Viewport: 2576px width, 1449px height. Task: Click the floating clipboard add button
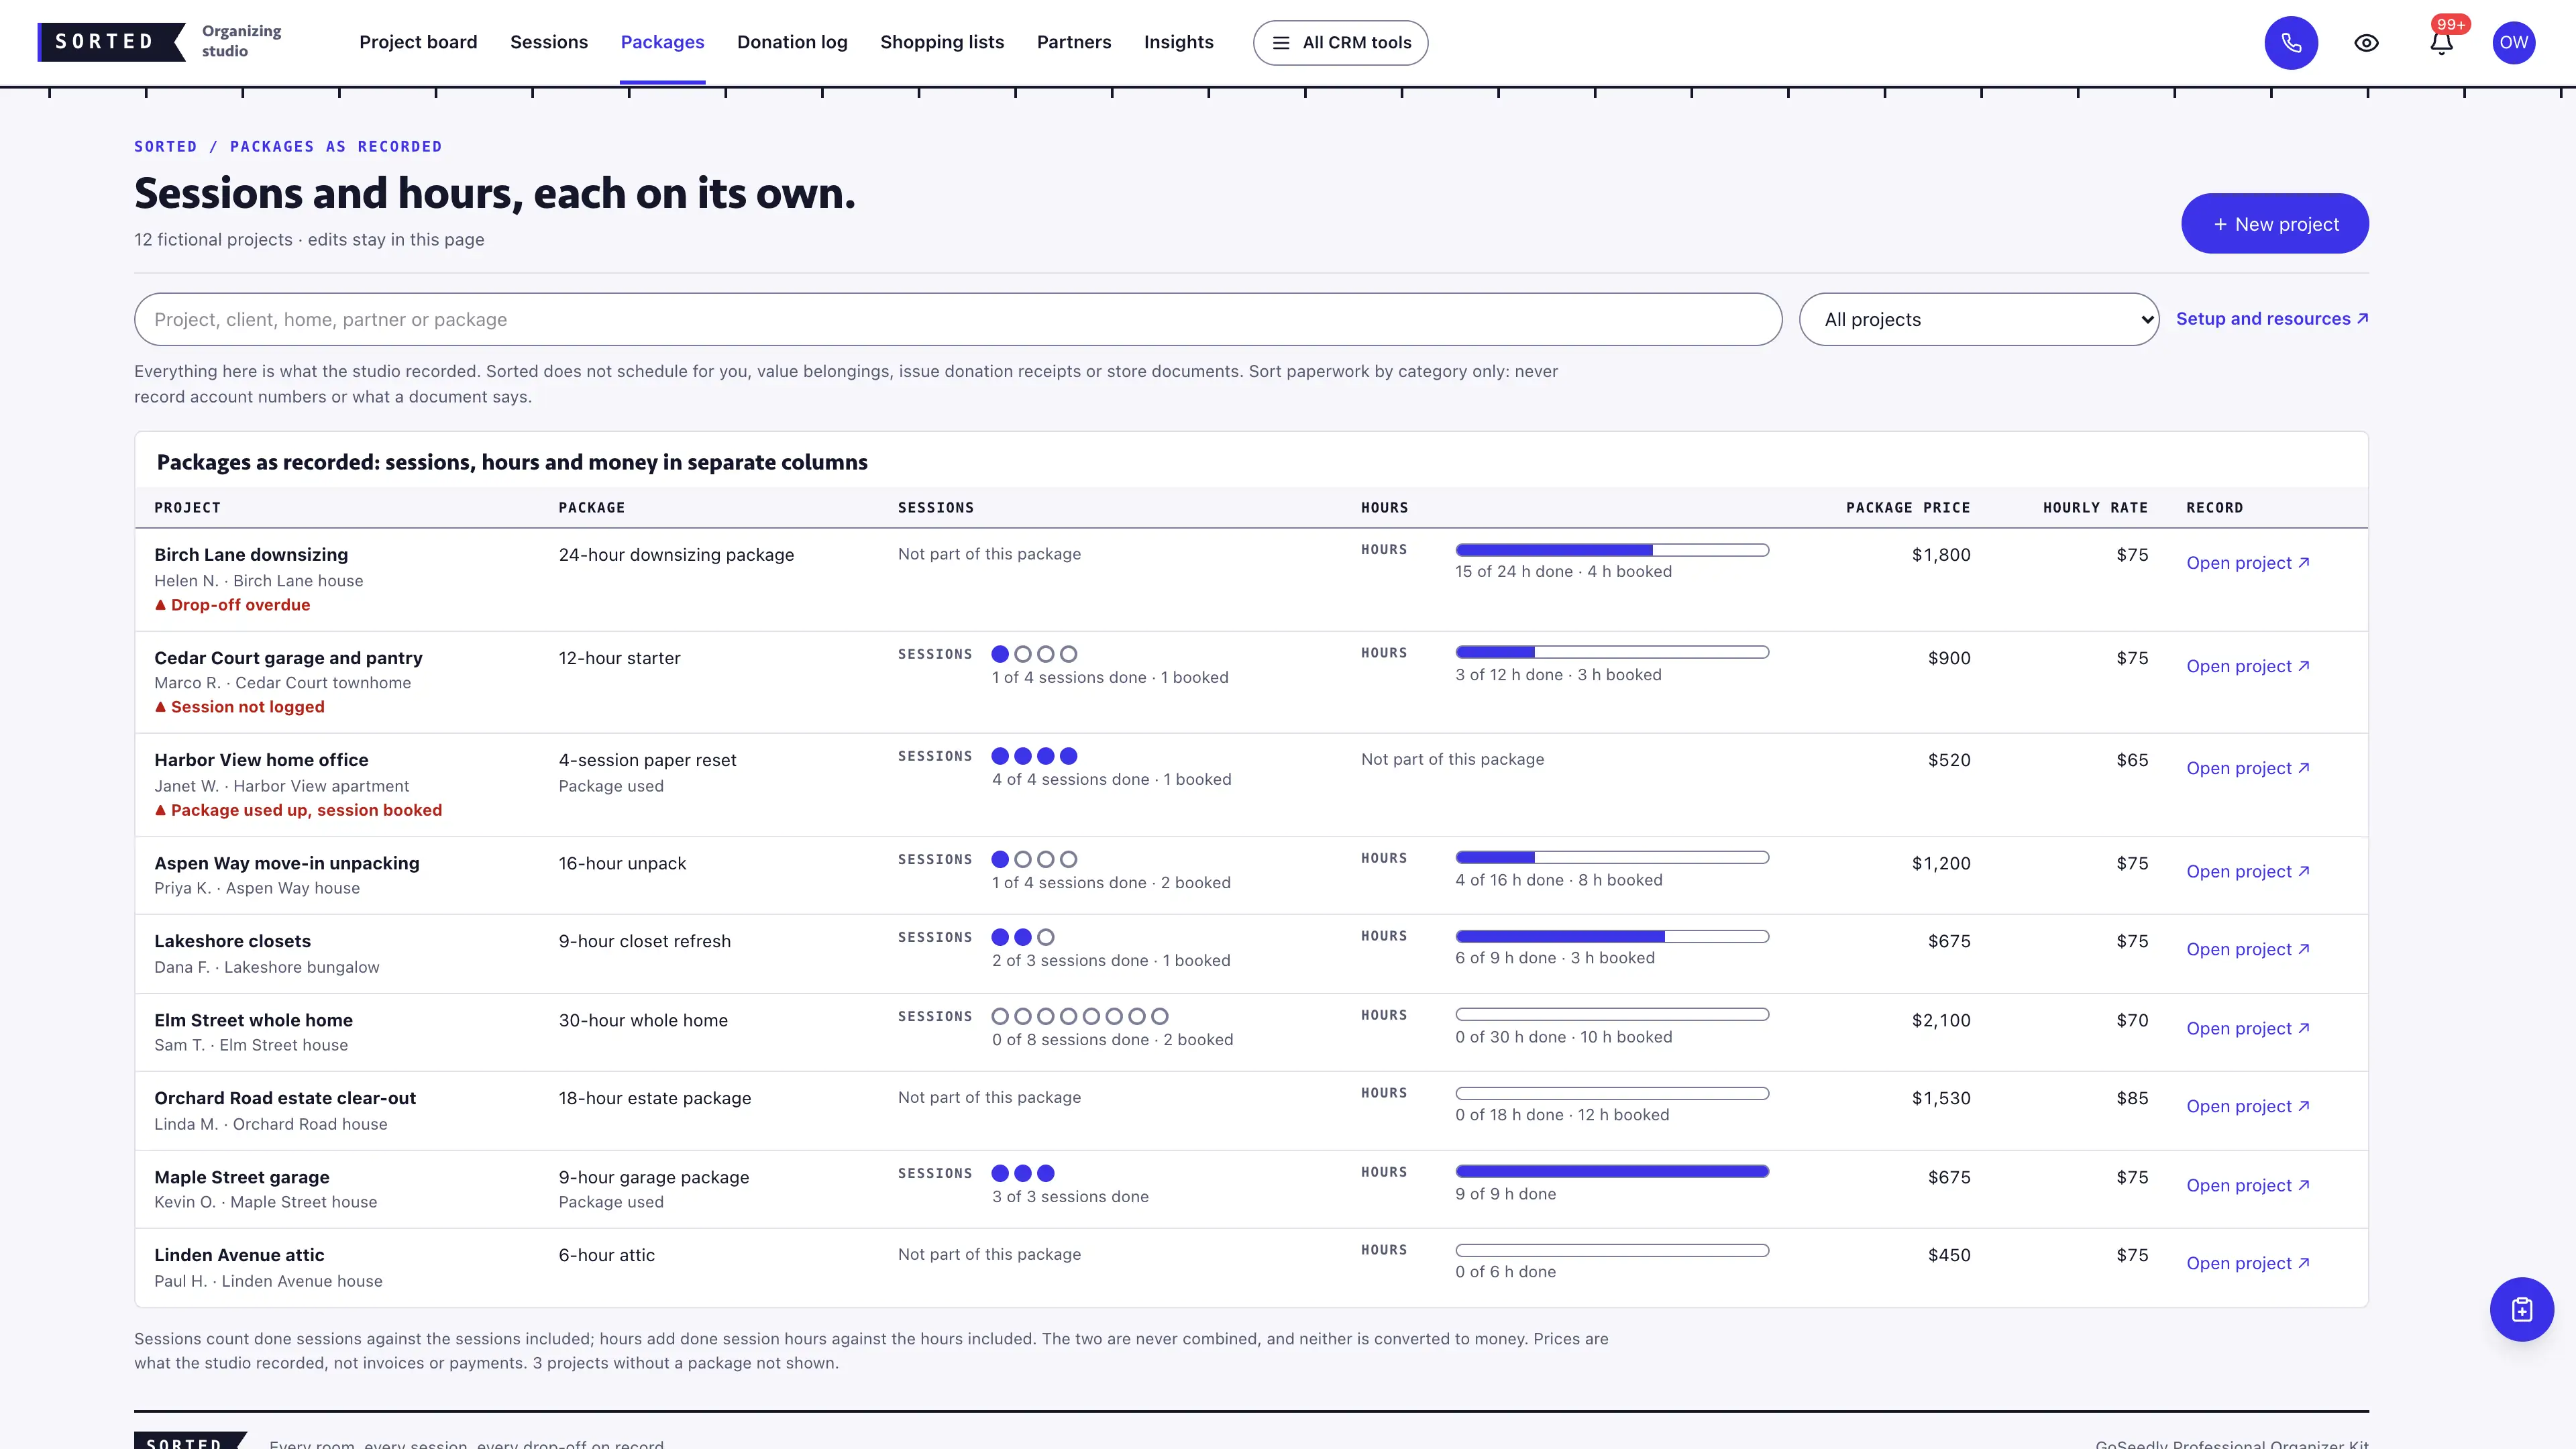click(2521, 1309)
